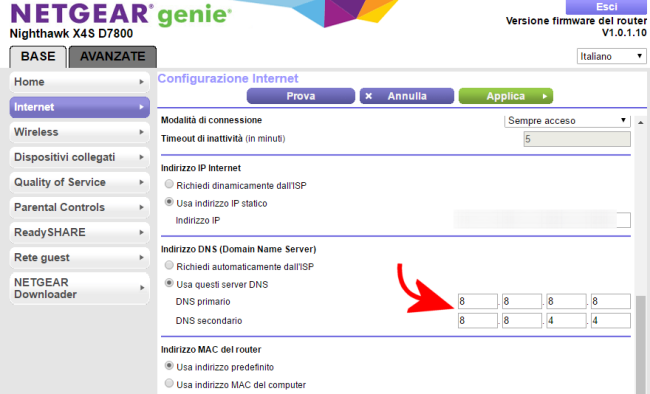Click the arrow beside Quality of Service
650x394 pixels.
click(141, 182)
